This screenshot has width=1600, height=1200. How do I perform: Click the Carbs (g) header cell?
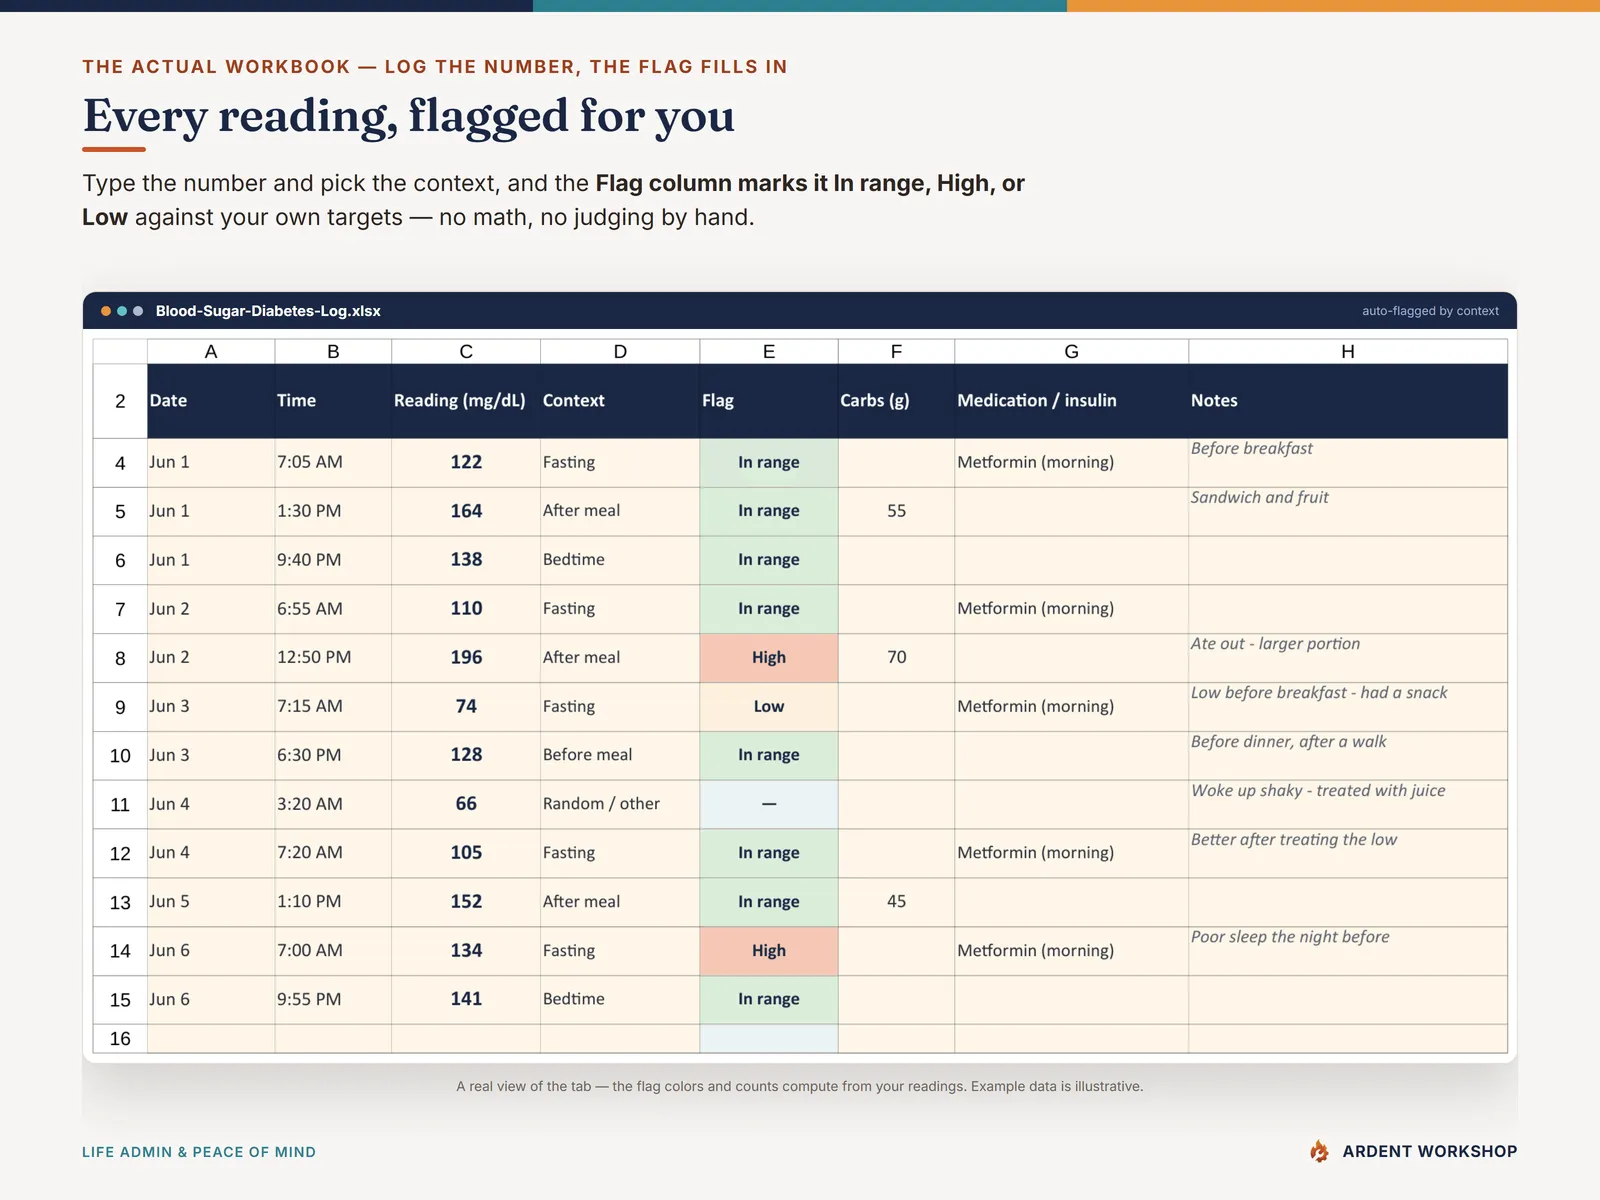[896, 400]
